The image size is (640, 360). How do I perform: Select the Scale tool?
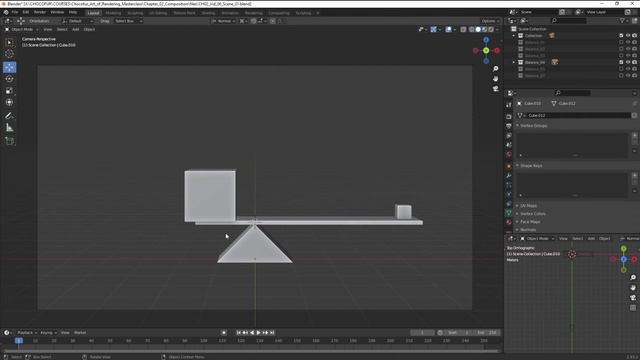click(9, 91)
